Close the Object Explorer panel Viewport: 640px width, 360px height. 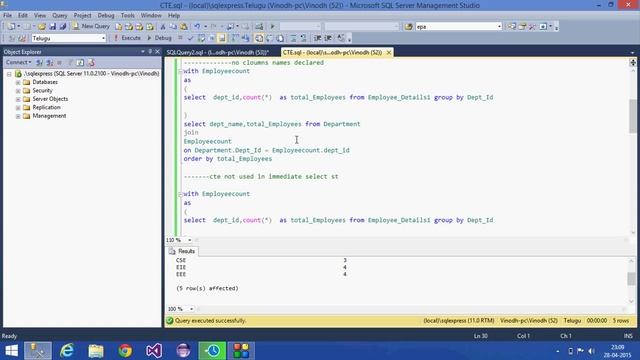[157, 51]
